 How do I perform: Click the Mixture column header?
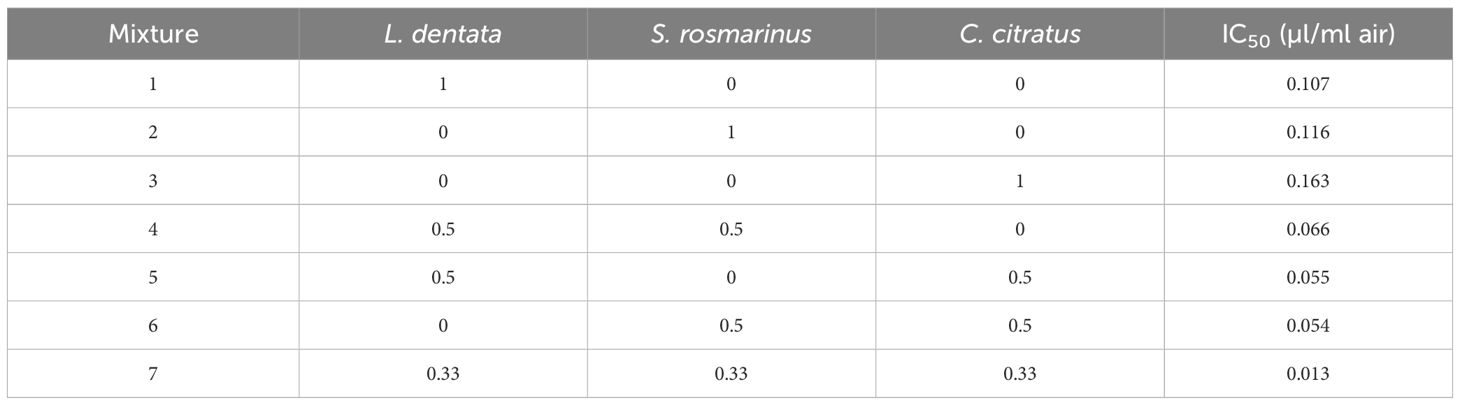coord(154,35)
